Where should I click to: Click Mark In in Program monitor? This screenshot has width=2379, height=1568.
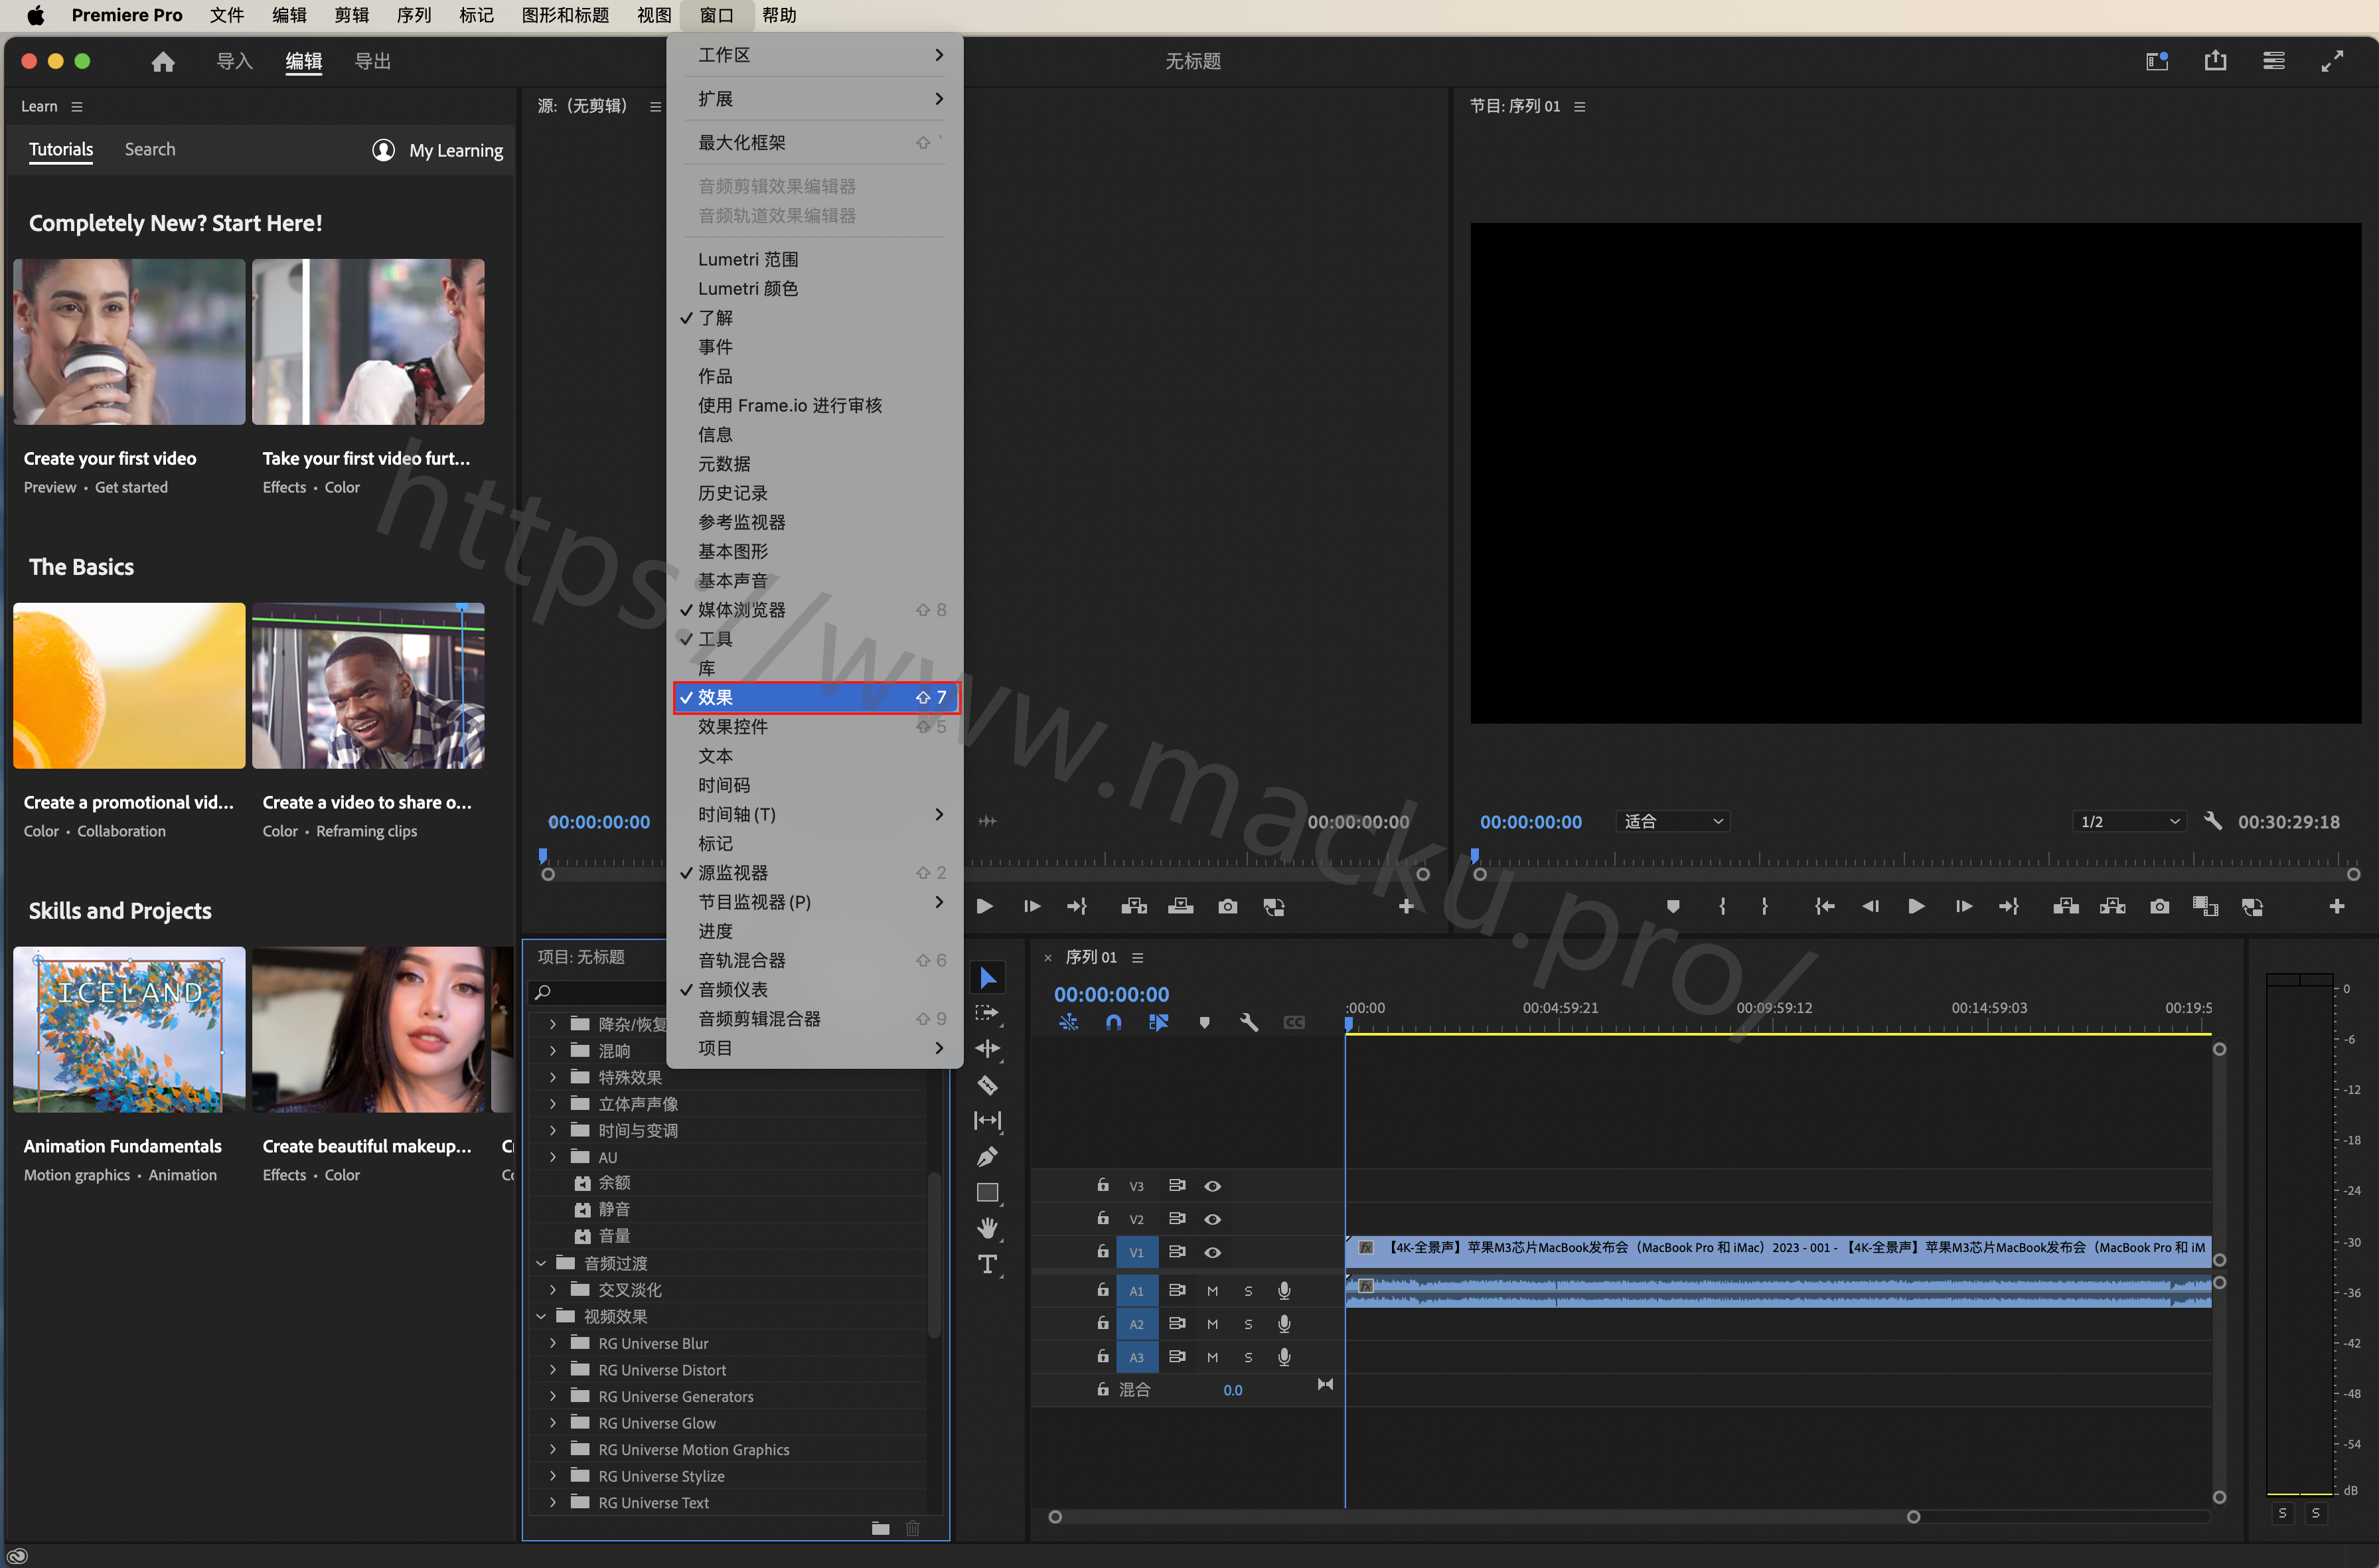click(1721, 906)
